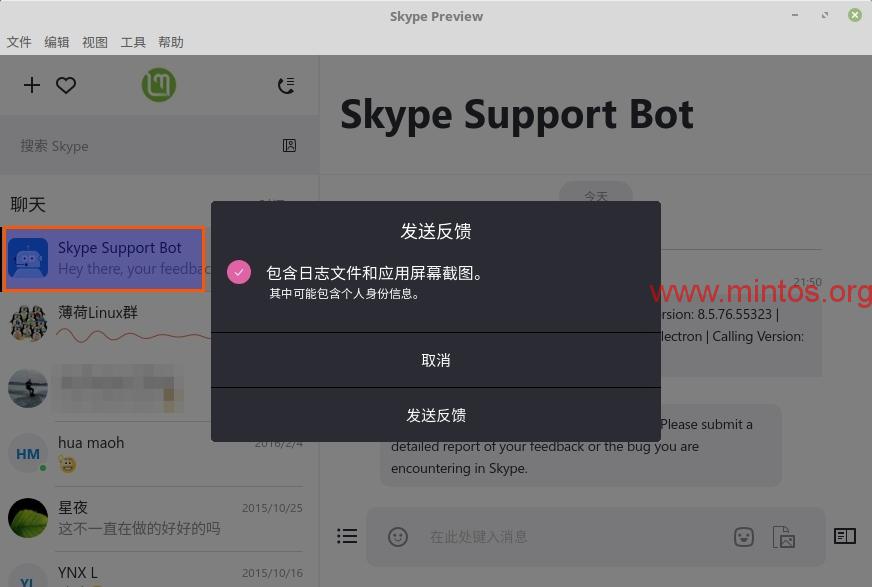Open the list menu icon left of message box

pyautogui.click(x=347, y=537)
